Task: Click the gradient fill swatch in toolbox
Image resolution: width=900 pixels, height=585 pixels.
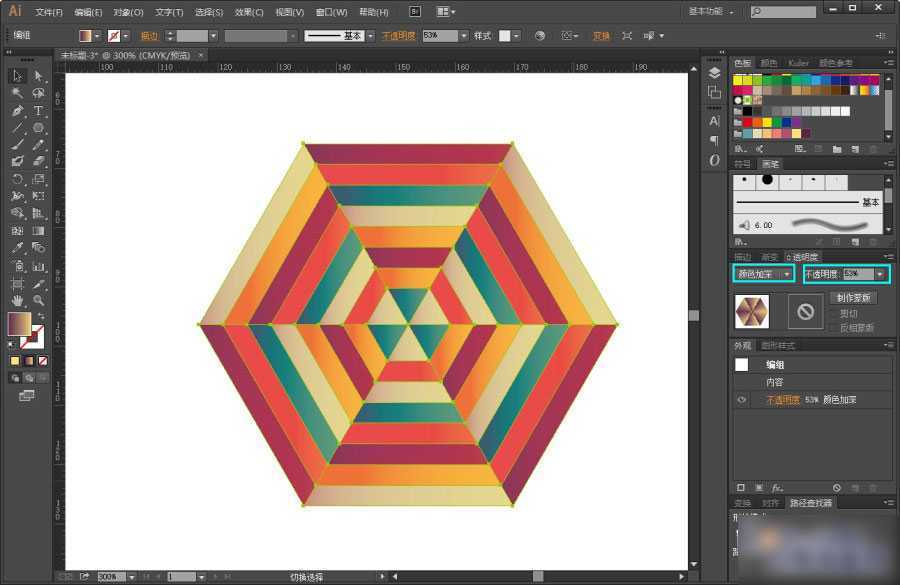Action: [19, 323]
